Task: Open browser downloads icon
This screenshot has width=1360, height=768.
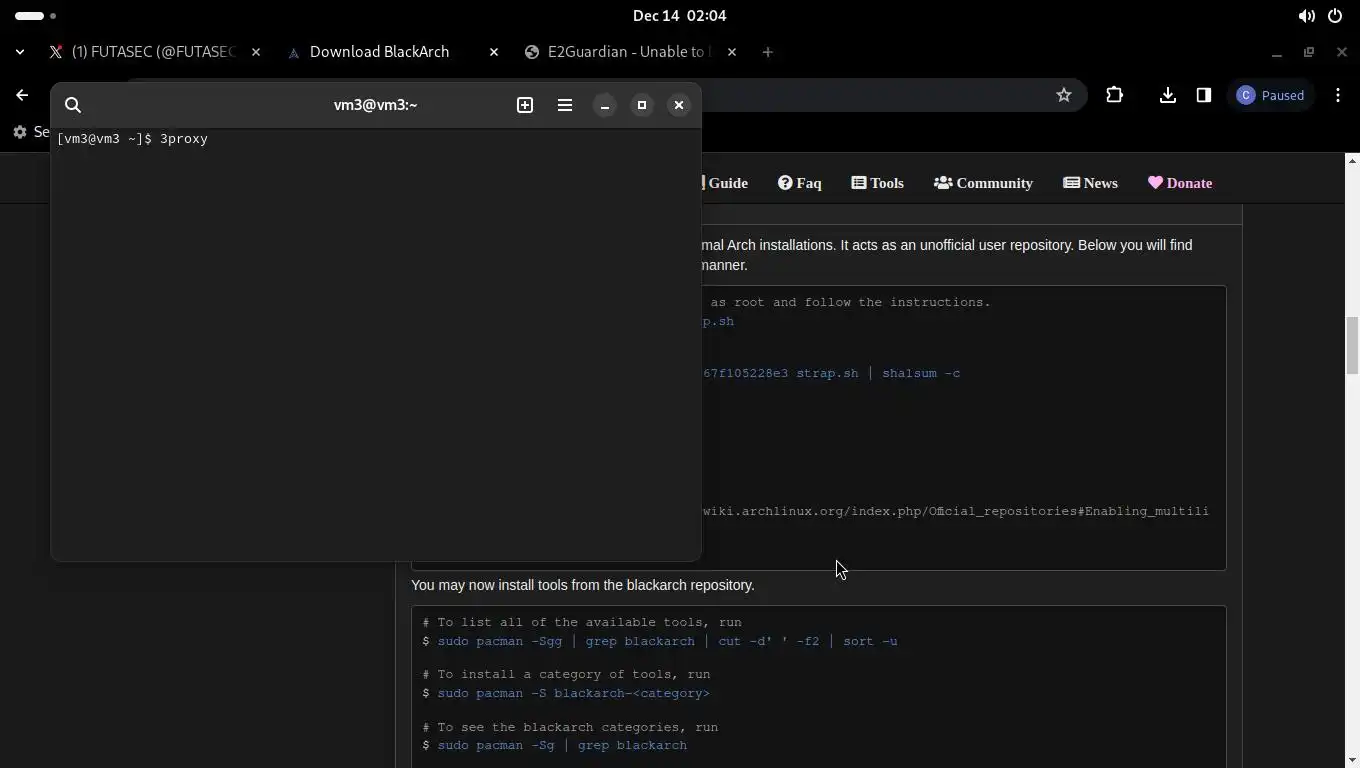Action: [x=1167, y=95]
